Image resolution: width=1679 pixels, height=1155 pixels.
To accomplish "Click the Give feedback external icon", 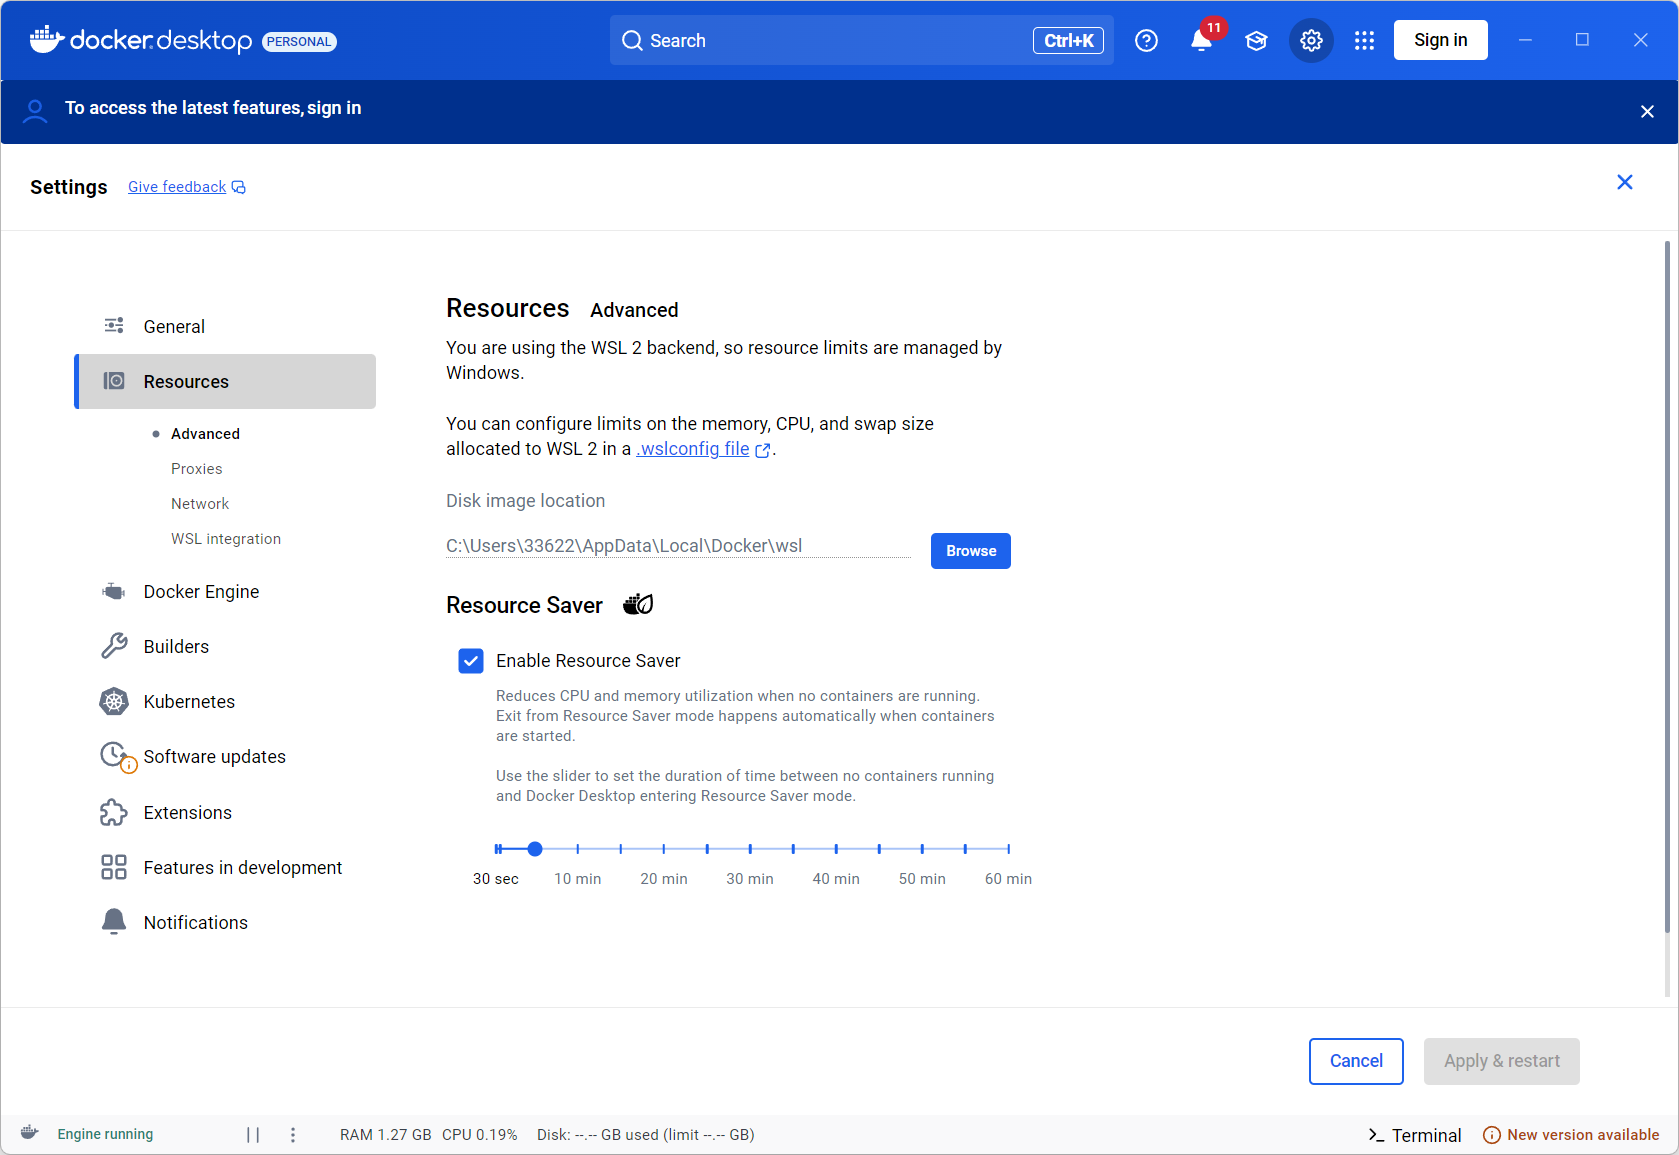I will (239, 187).
